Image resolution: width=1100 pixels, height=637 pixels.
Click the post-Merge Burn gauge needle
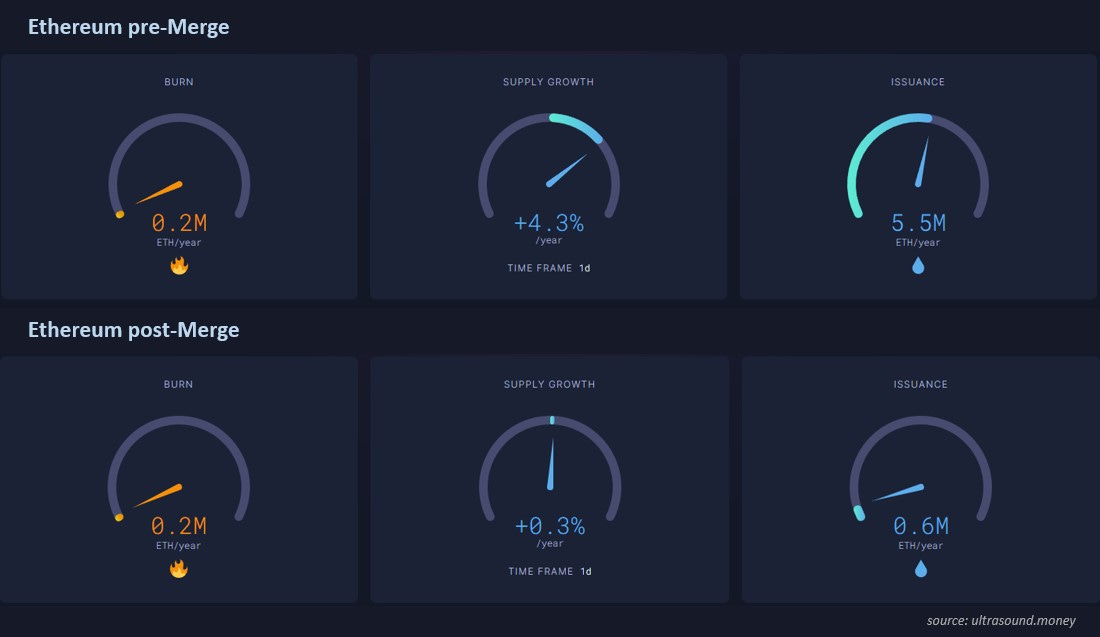[x=158, y=495]
